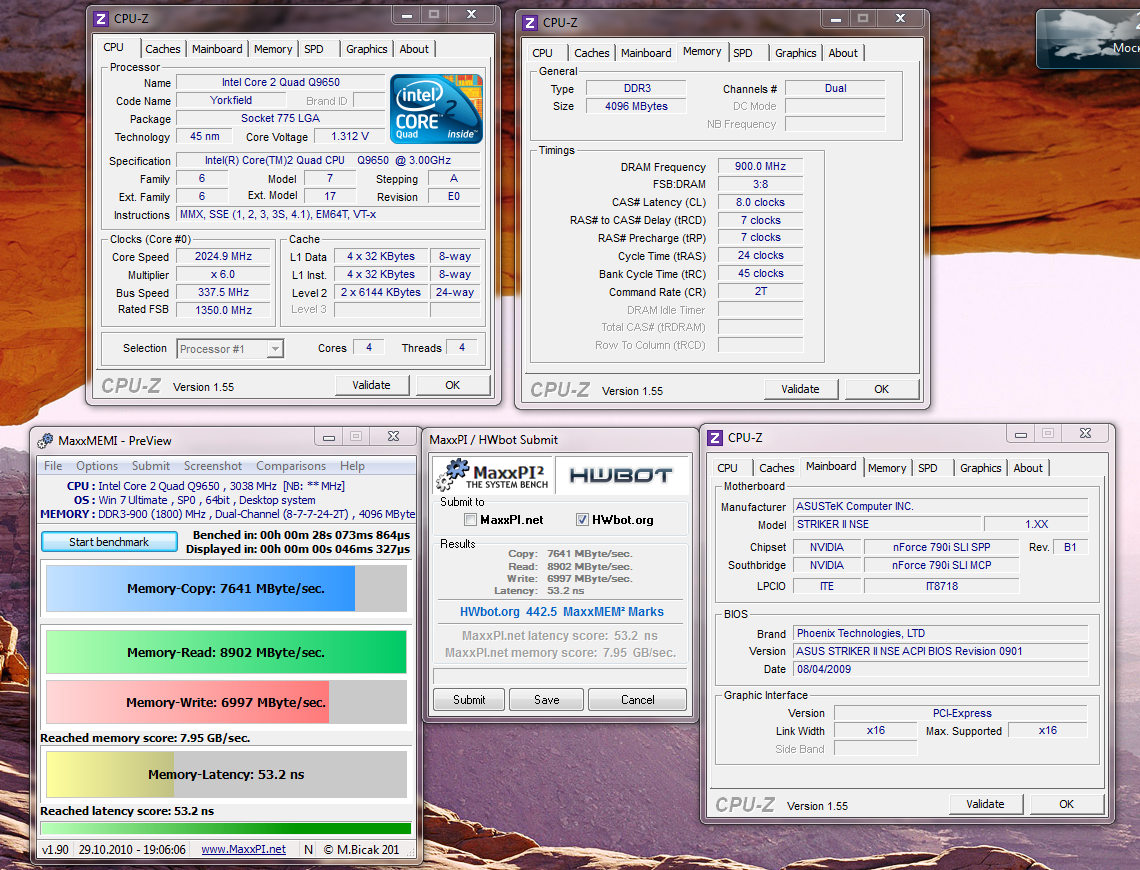Click OK in the Memory window

(881, 390)
